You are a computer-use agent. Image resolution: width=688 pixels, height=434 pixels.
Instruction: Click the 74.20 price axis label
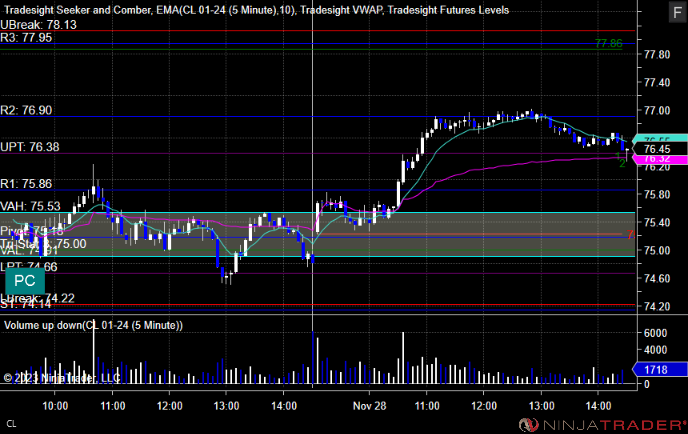[x=657, y=306]
